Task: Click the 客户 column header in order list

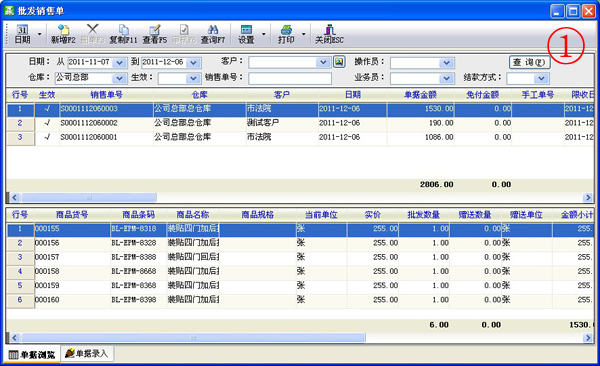Action: (282, 95)
